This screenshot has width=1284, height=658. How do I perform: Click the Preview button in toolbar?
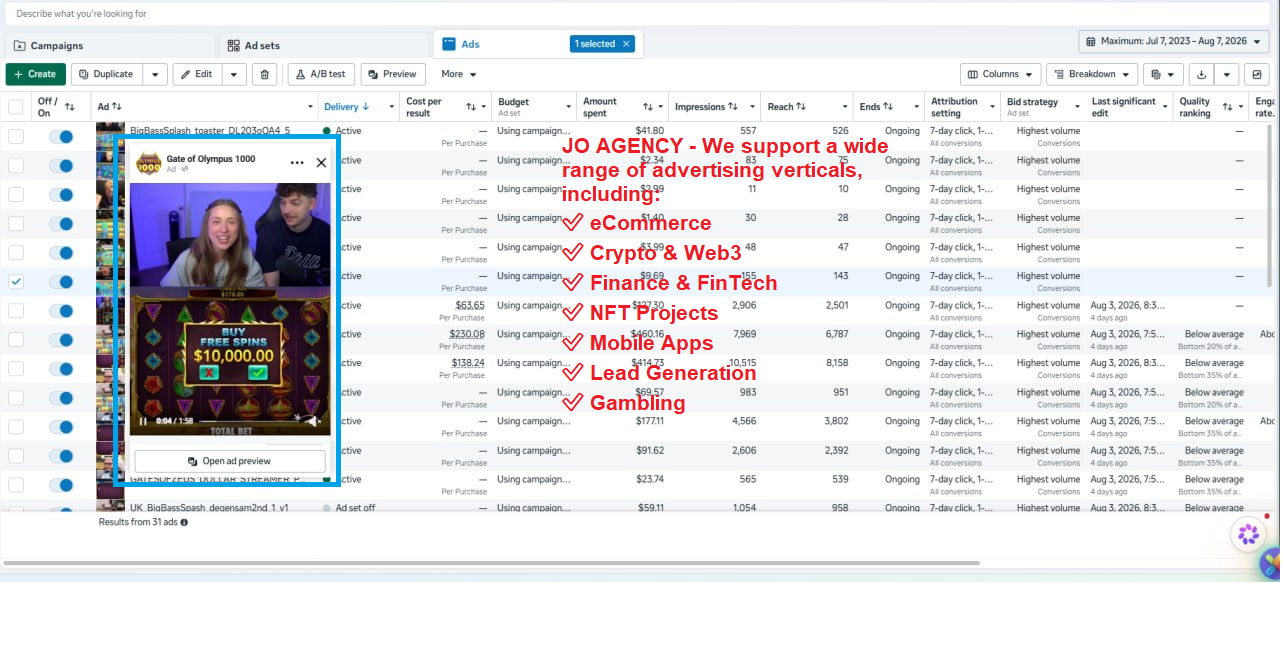pos(393,74)
